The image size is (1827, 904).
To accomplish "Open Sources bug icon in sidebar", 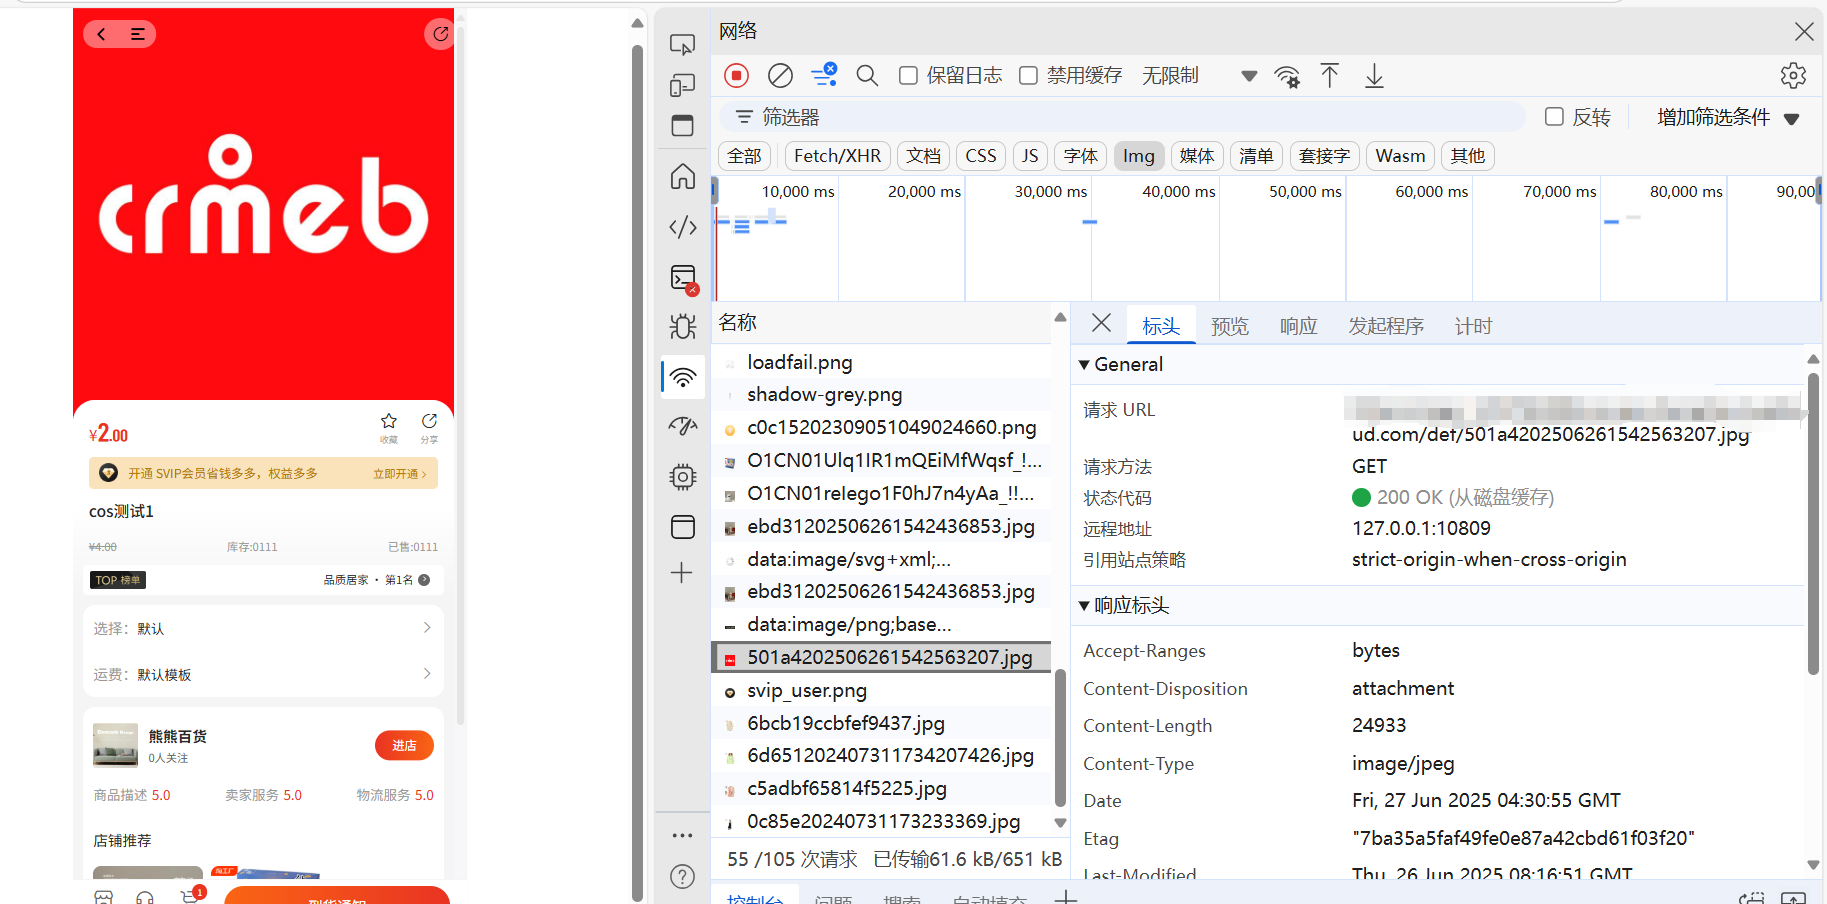I will (x=683, y=327).
